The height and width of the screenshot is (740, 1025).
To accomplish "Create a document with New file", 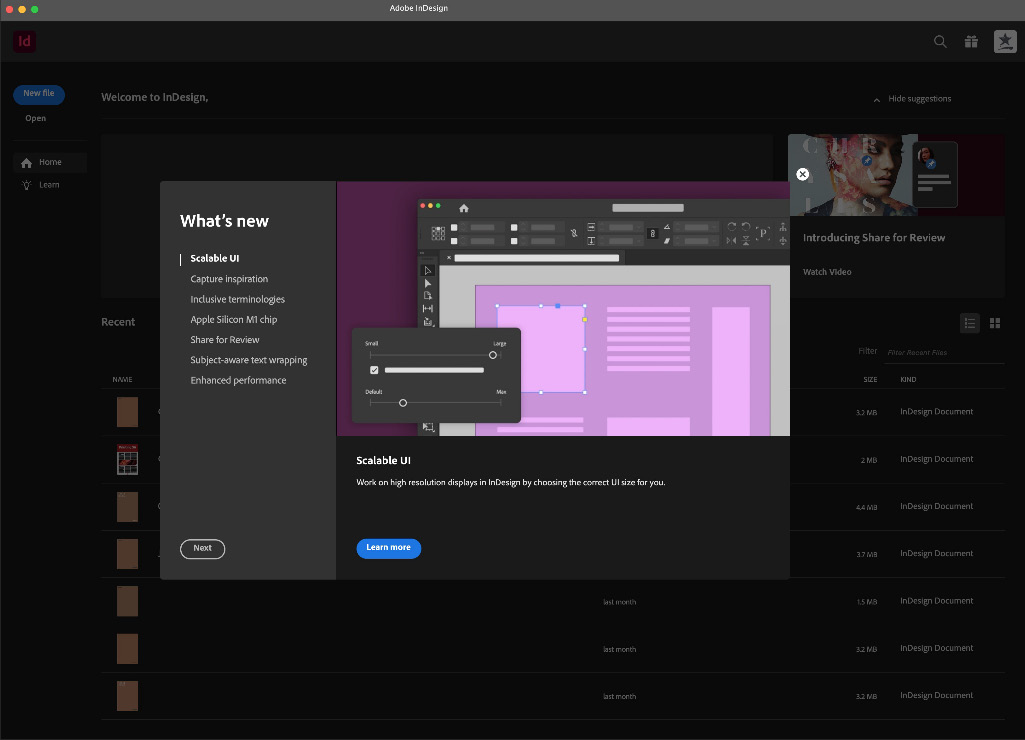I will (x=39, y=94).
